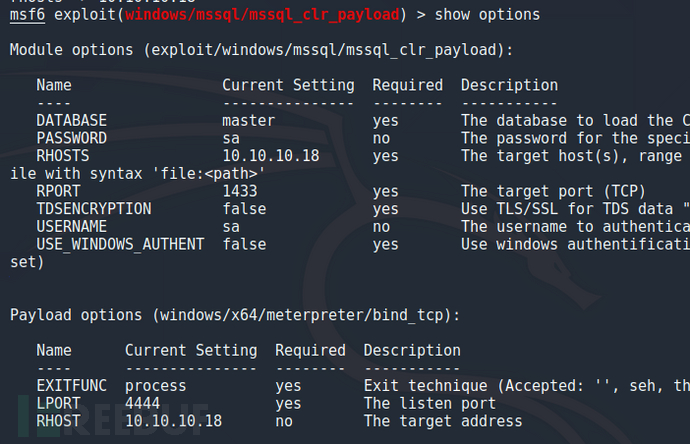Click 'yes' in the RHOSTS row
690x444 pixels.
(385, 157)
